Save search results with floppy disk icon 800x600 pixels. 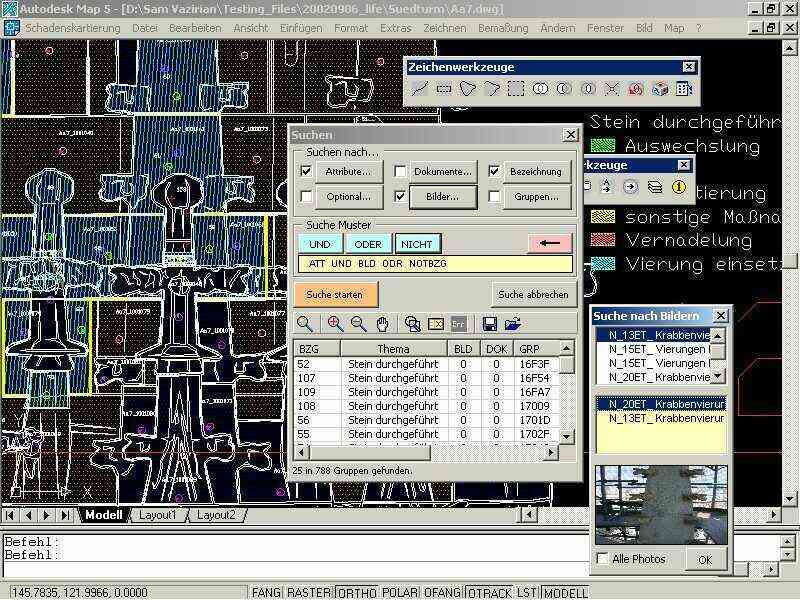pos(489,324)
